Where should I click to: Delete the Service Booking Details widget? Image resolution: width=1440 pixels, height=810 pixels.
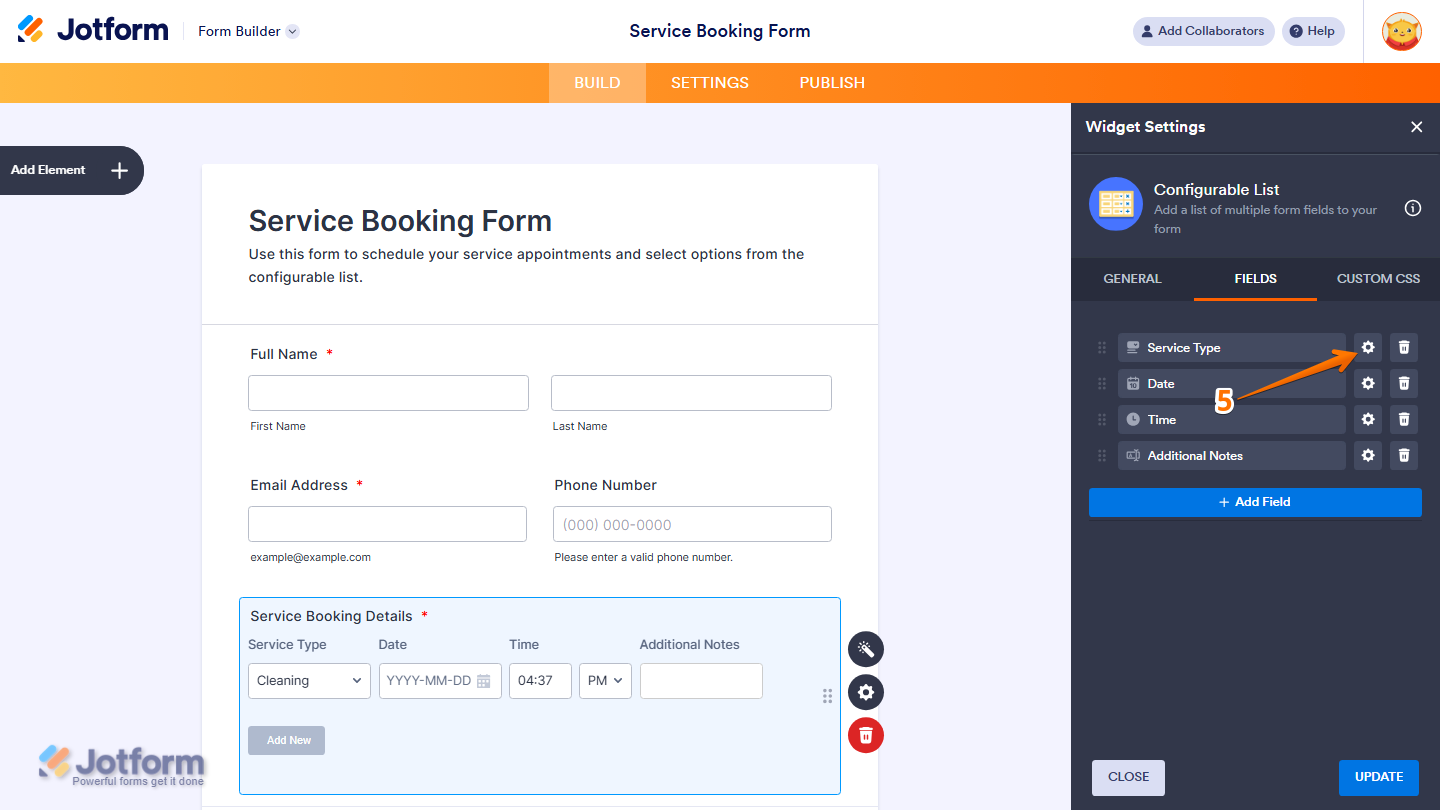[865, 734]
